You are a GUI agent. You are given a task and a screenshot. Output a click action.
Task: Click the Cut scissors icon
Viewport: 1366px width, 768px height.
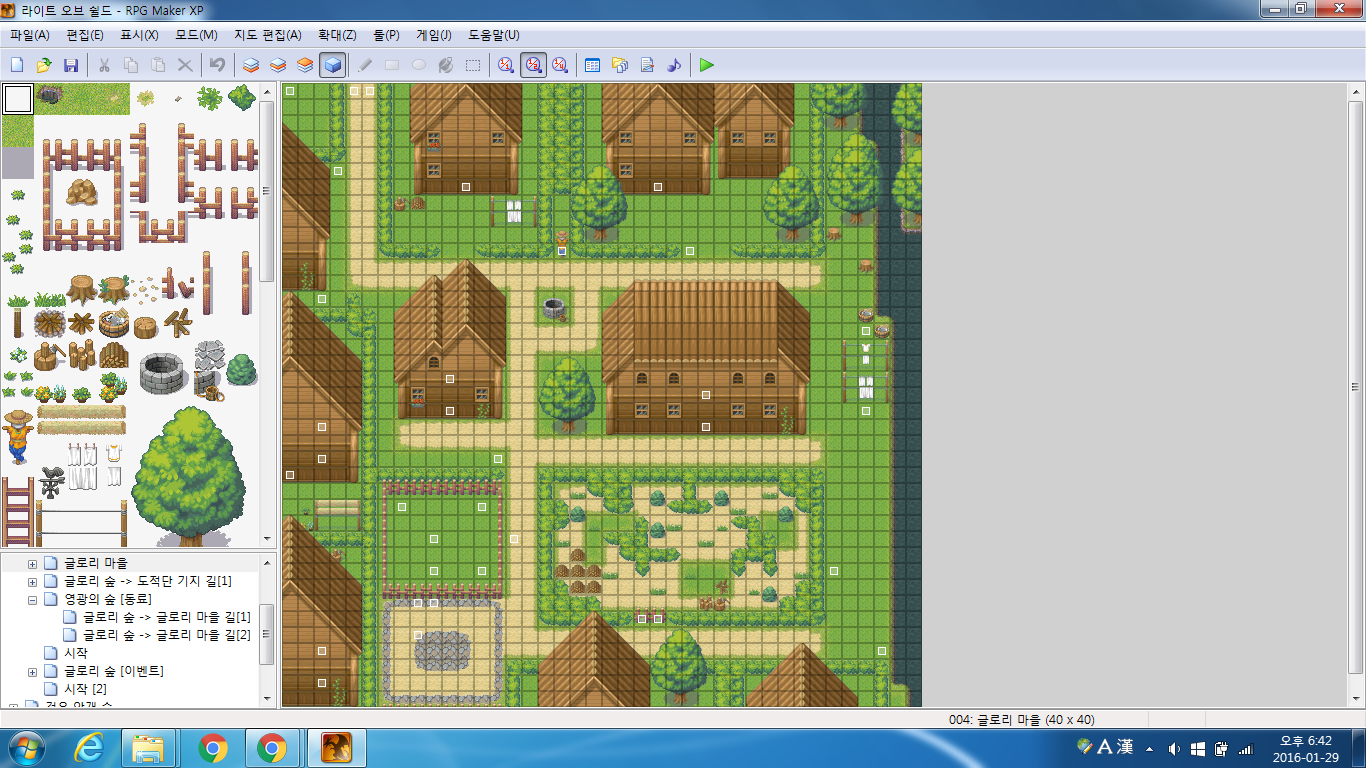tap(104, 65)
